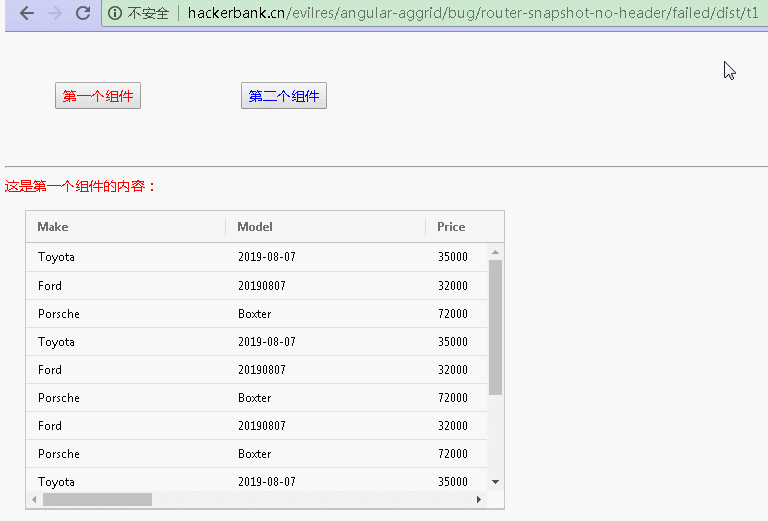Select the Ford cell in second row
The image size is (768, 521).
[x=126, y=285]
